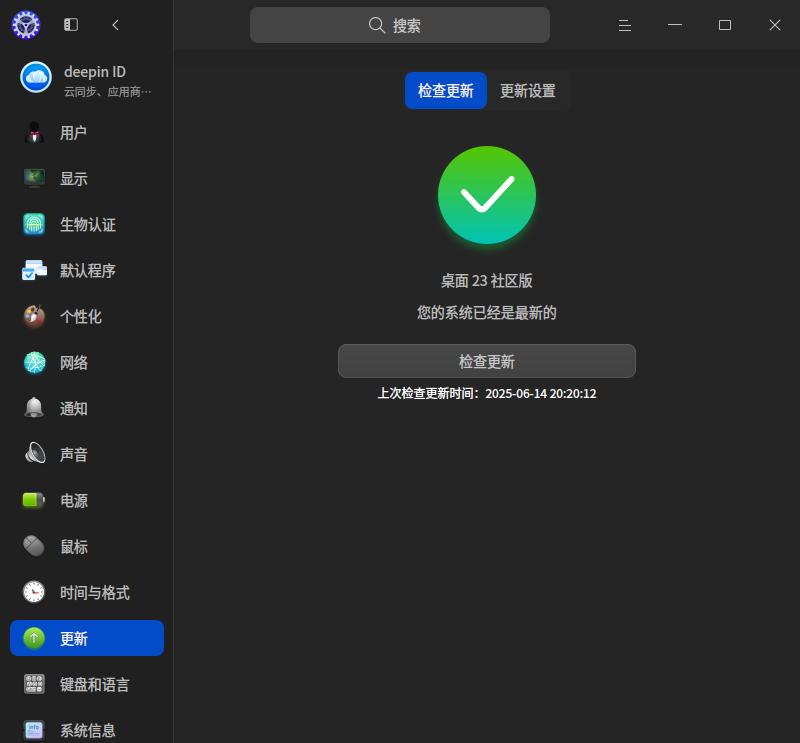Toggle the sidebar panel icon
Image resolution: width=800 pixels, height=743 pixels.
[71, 24]
